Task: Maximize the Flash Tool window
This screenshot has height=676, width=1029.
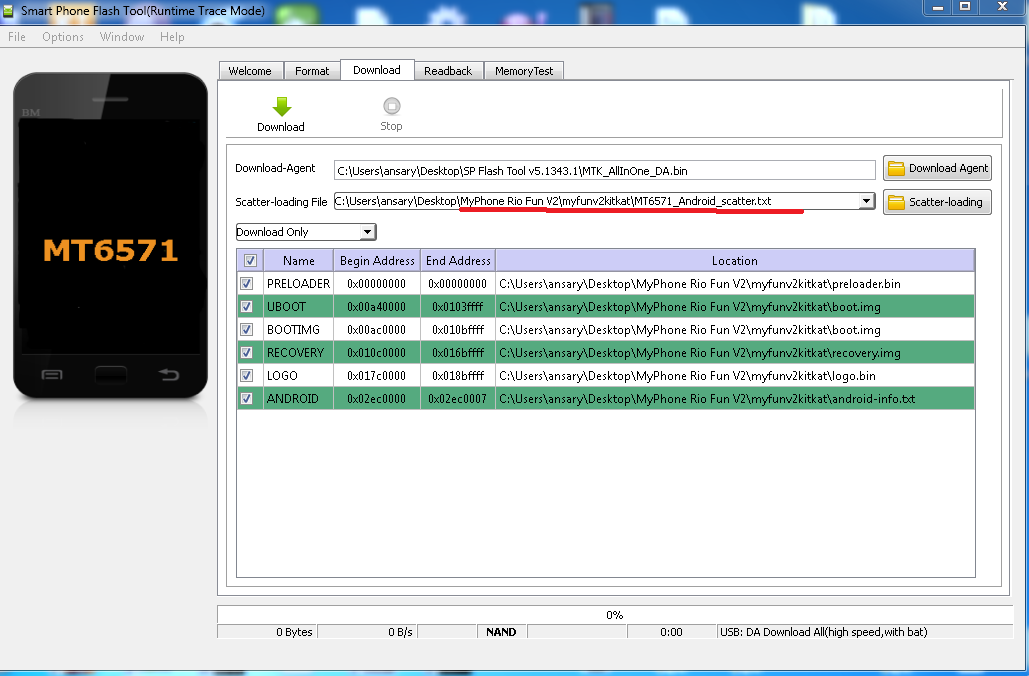Action: tap(965, 7)
